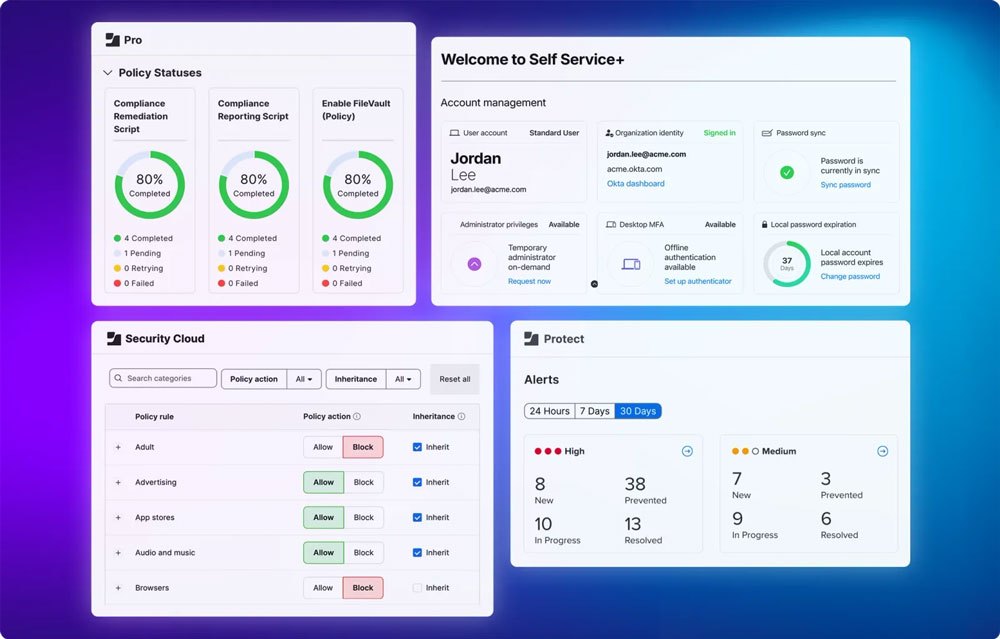The image size is (1000, 639).
Task: Open the Okta dashboard link
Action: point(635,184)
